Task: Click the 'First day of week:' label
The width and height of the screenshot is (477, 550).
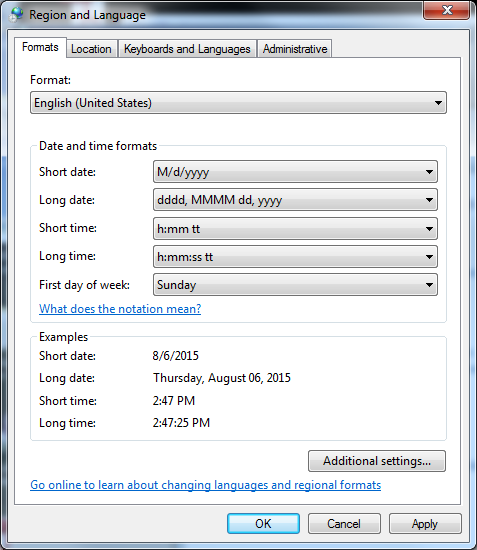Action: coord(85,285)
